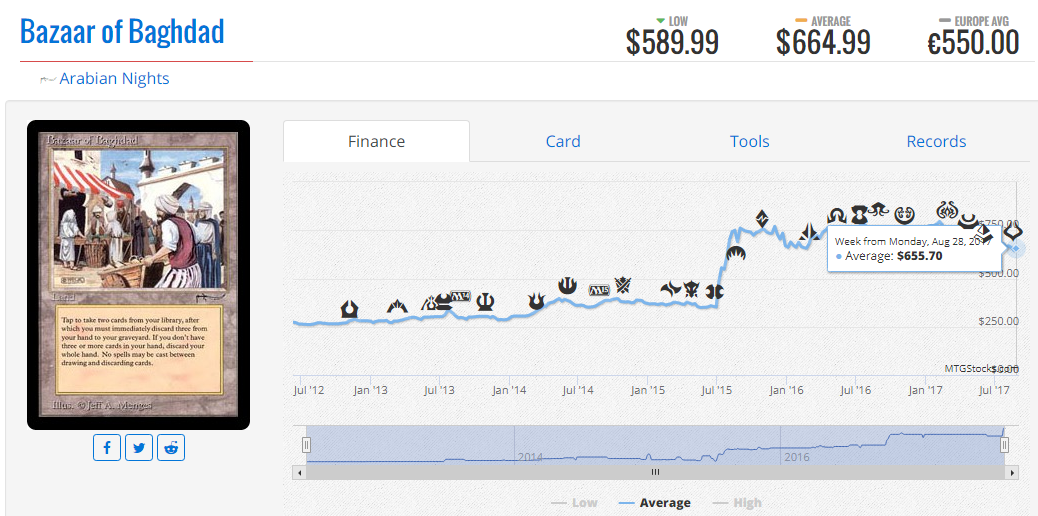Viewport: 1038px width, 516px height.
Task: Open the Tools tab
Action: 749,141
